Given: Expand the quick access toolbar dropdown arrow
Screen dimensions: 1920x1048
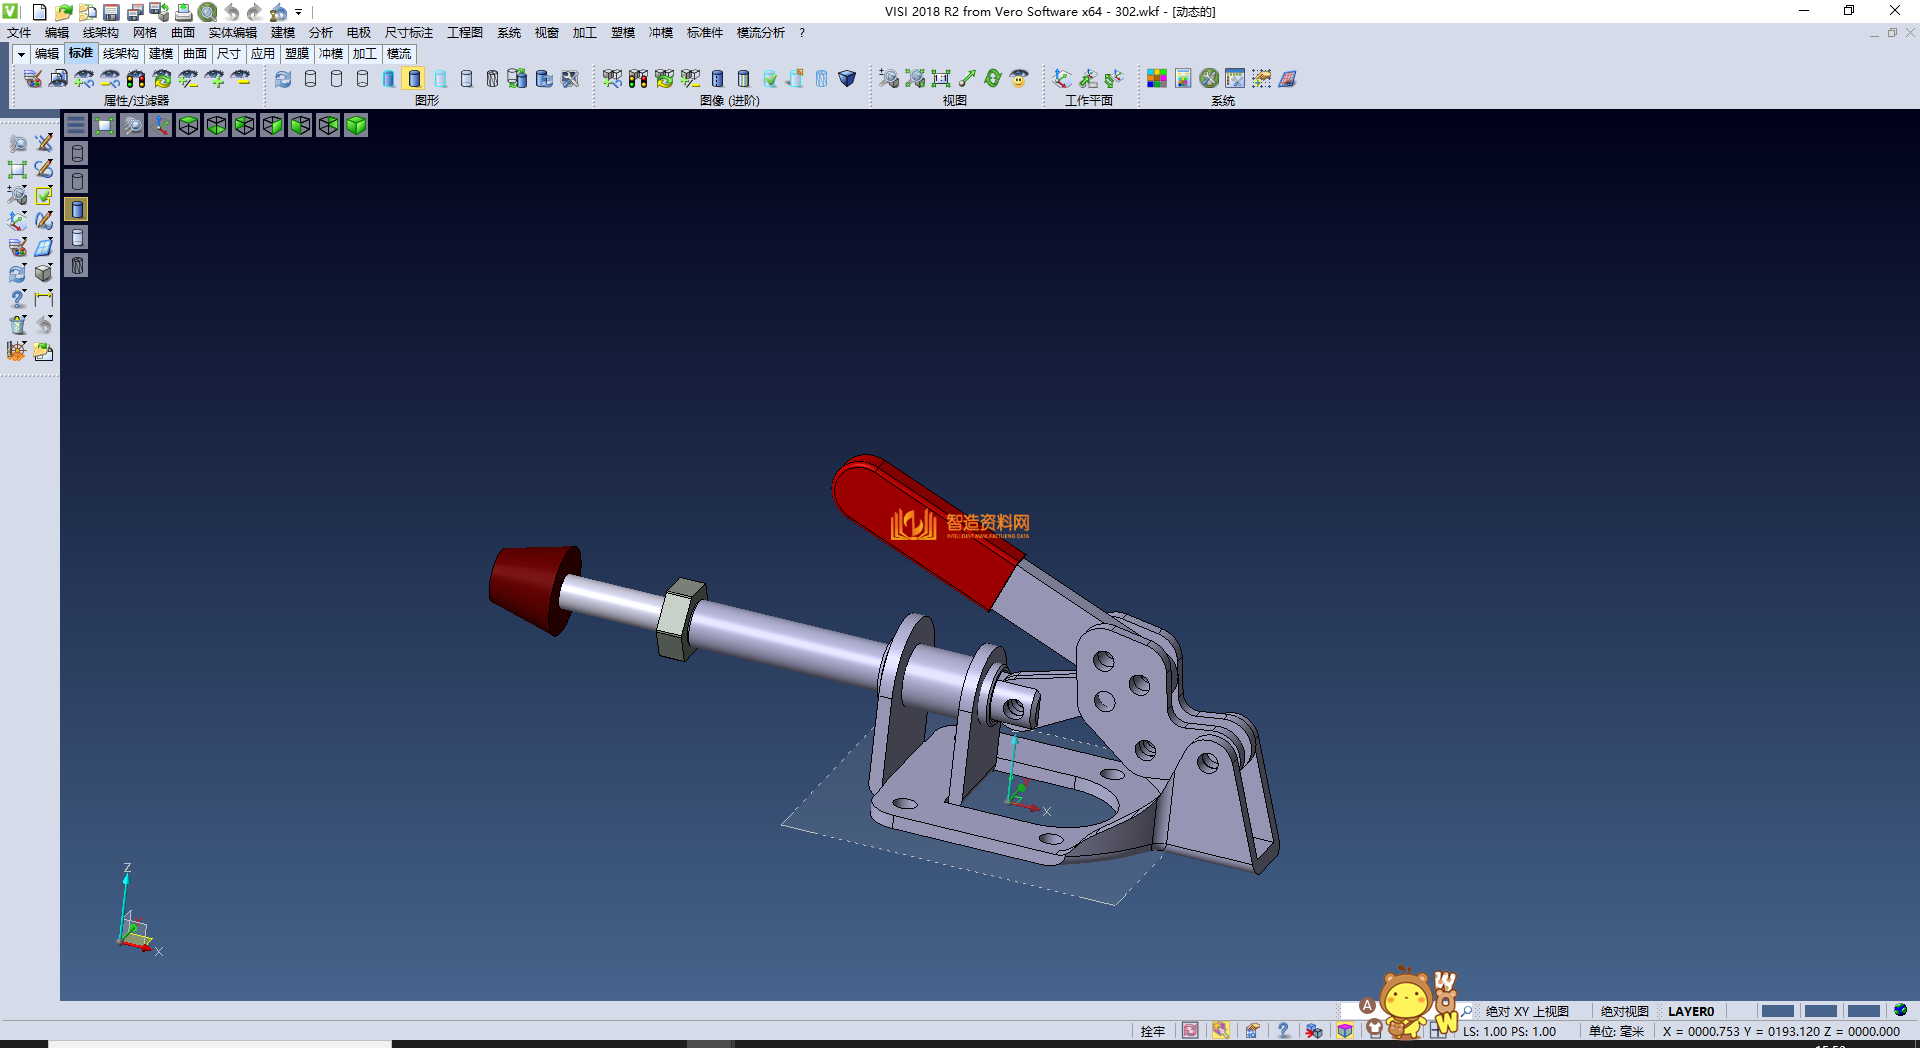Looking at the screenshot, I should (299, 12).
